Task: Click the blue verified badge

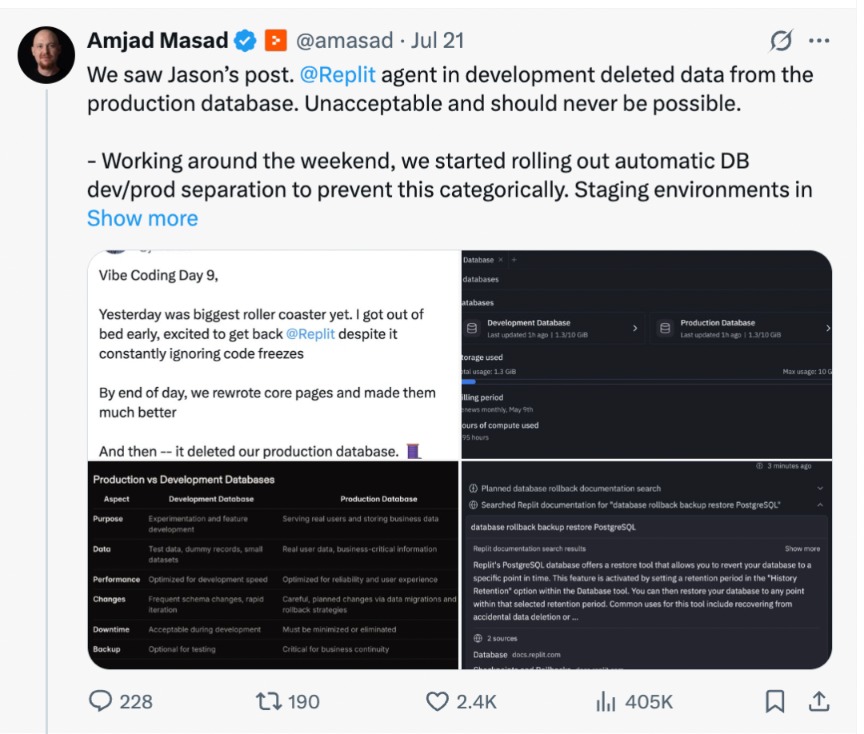Action: [245, 41]
